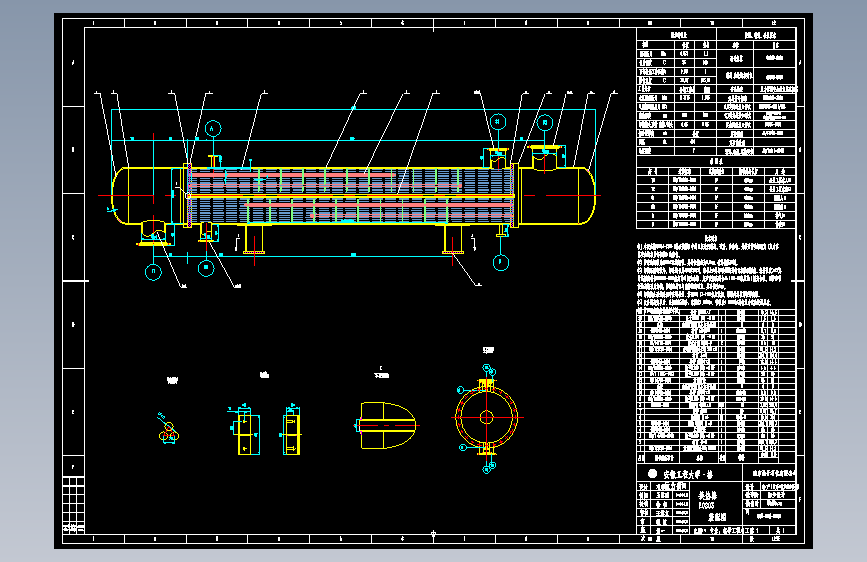The image size is (867, 562).
Task: Select the right tube sheet flange
Action: 515,196
